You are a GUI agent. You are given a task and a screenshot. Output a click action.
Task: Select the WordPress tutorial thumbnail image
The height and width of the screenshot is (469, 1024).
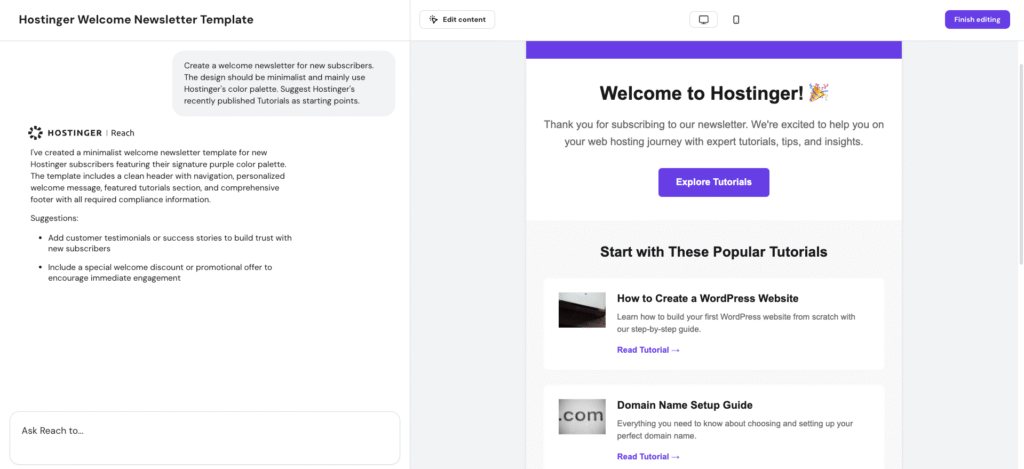(582, 310)
